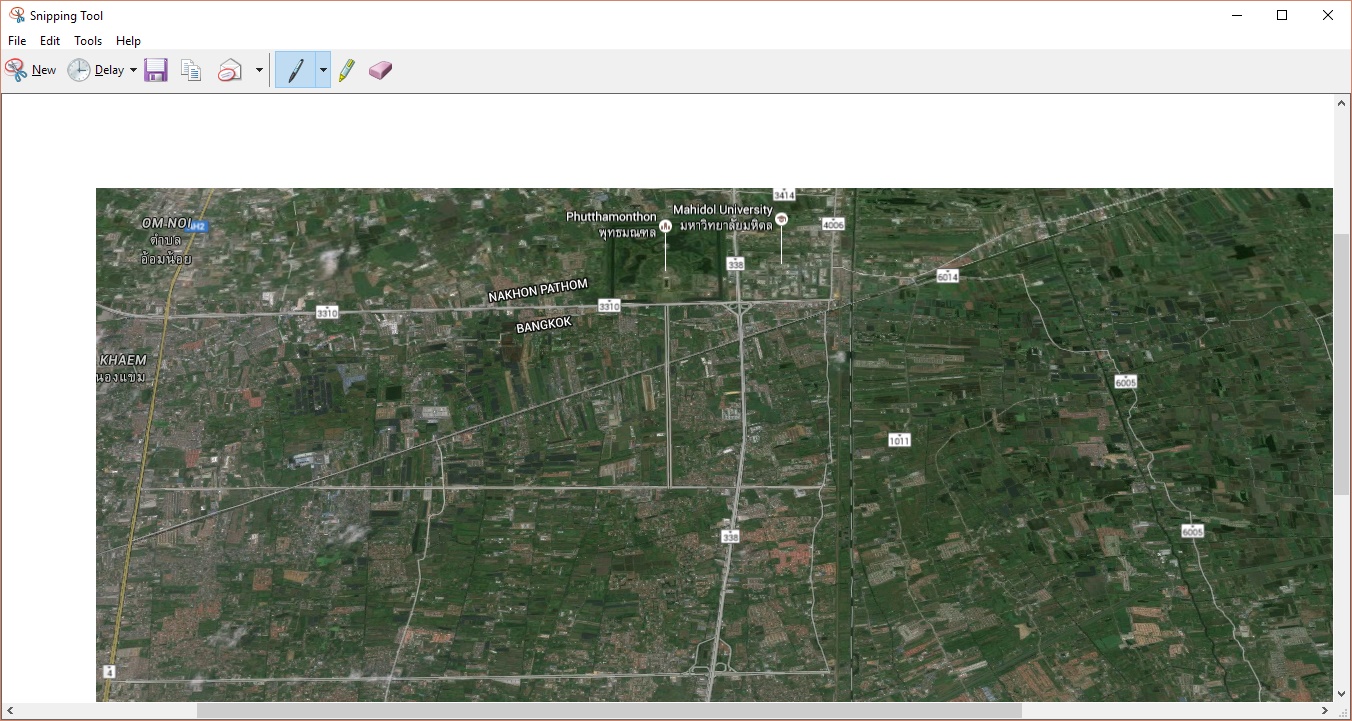Viewport: 1352px width, 721px height.
Task: Click the Delay clock icon
Action: point(79,70)
